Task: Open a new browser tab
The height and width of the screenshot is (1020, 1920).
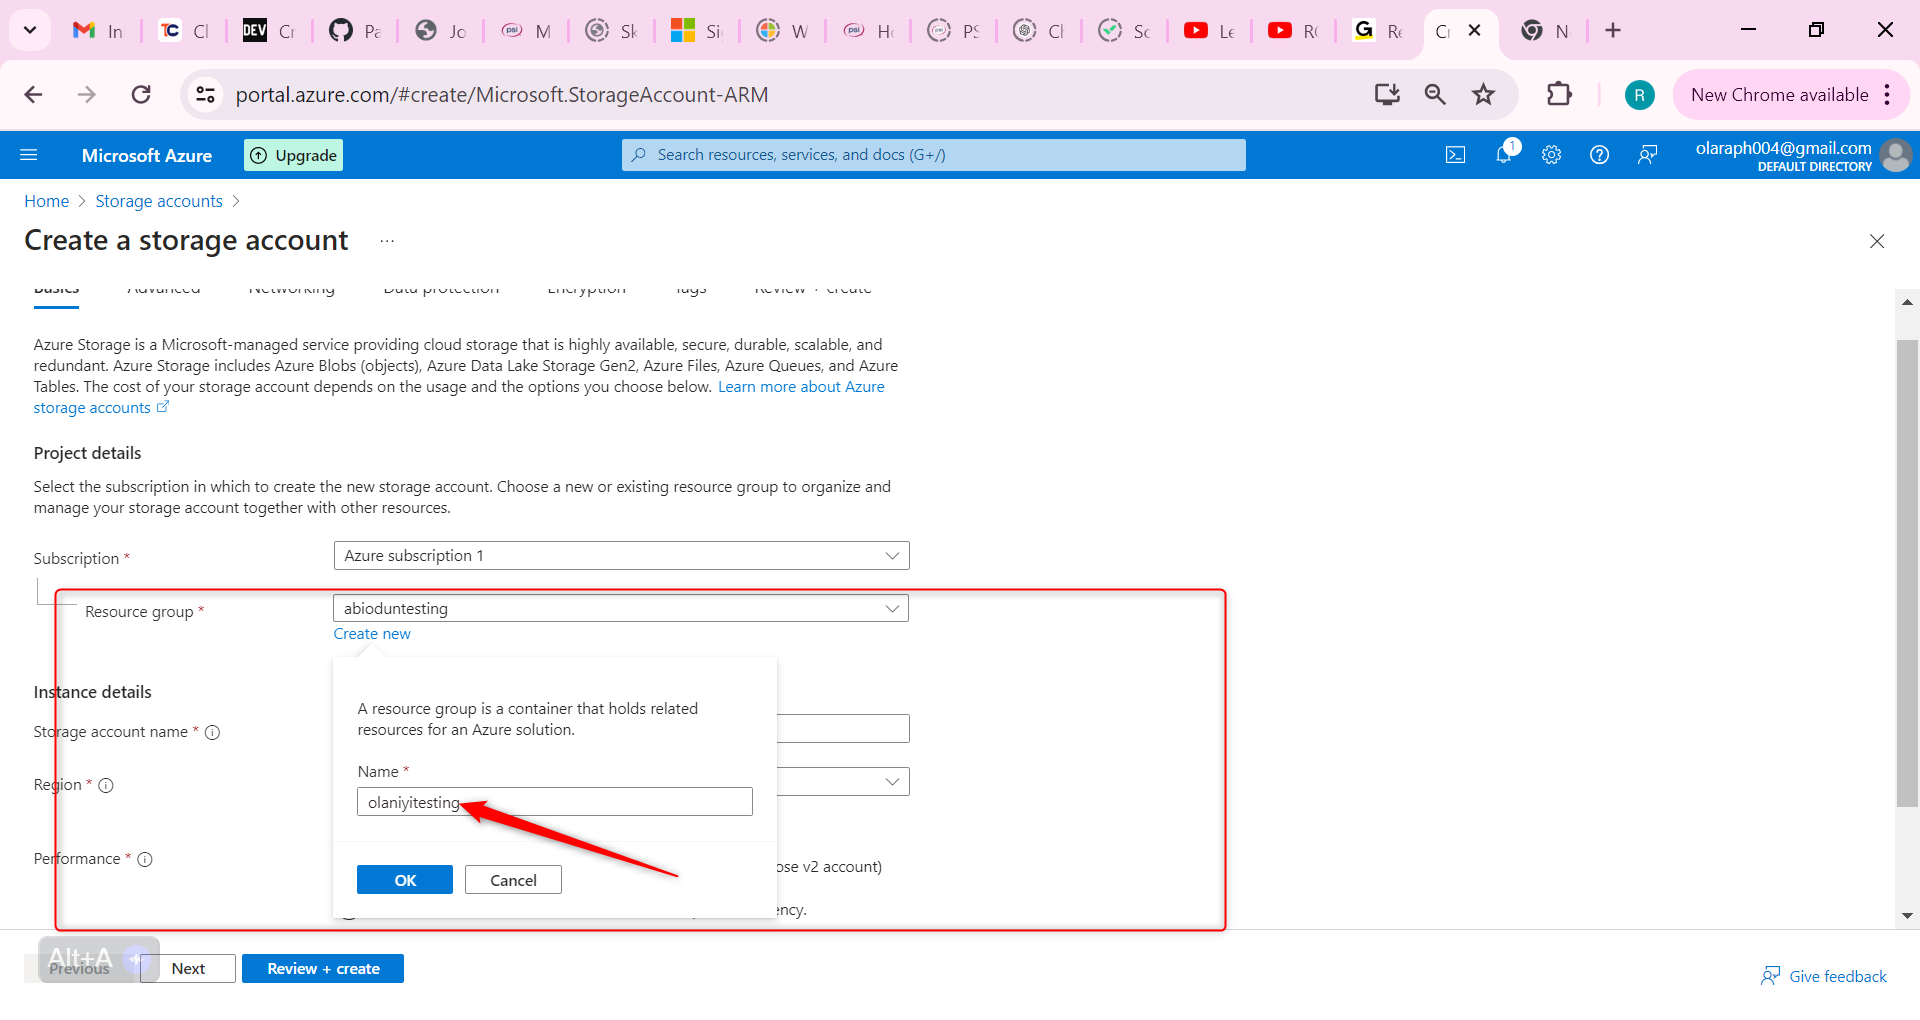Action: (x=1613, y=31)
